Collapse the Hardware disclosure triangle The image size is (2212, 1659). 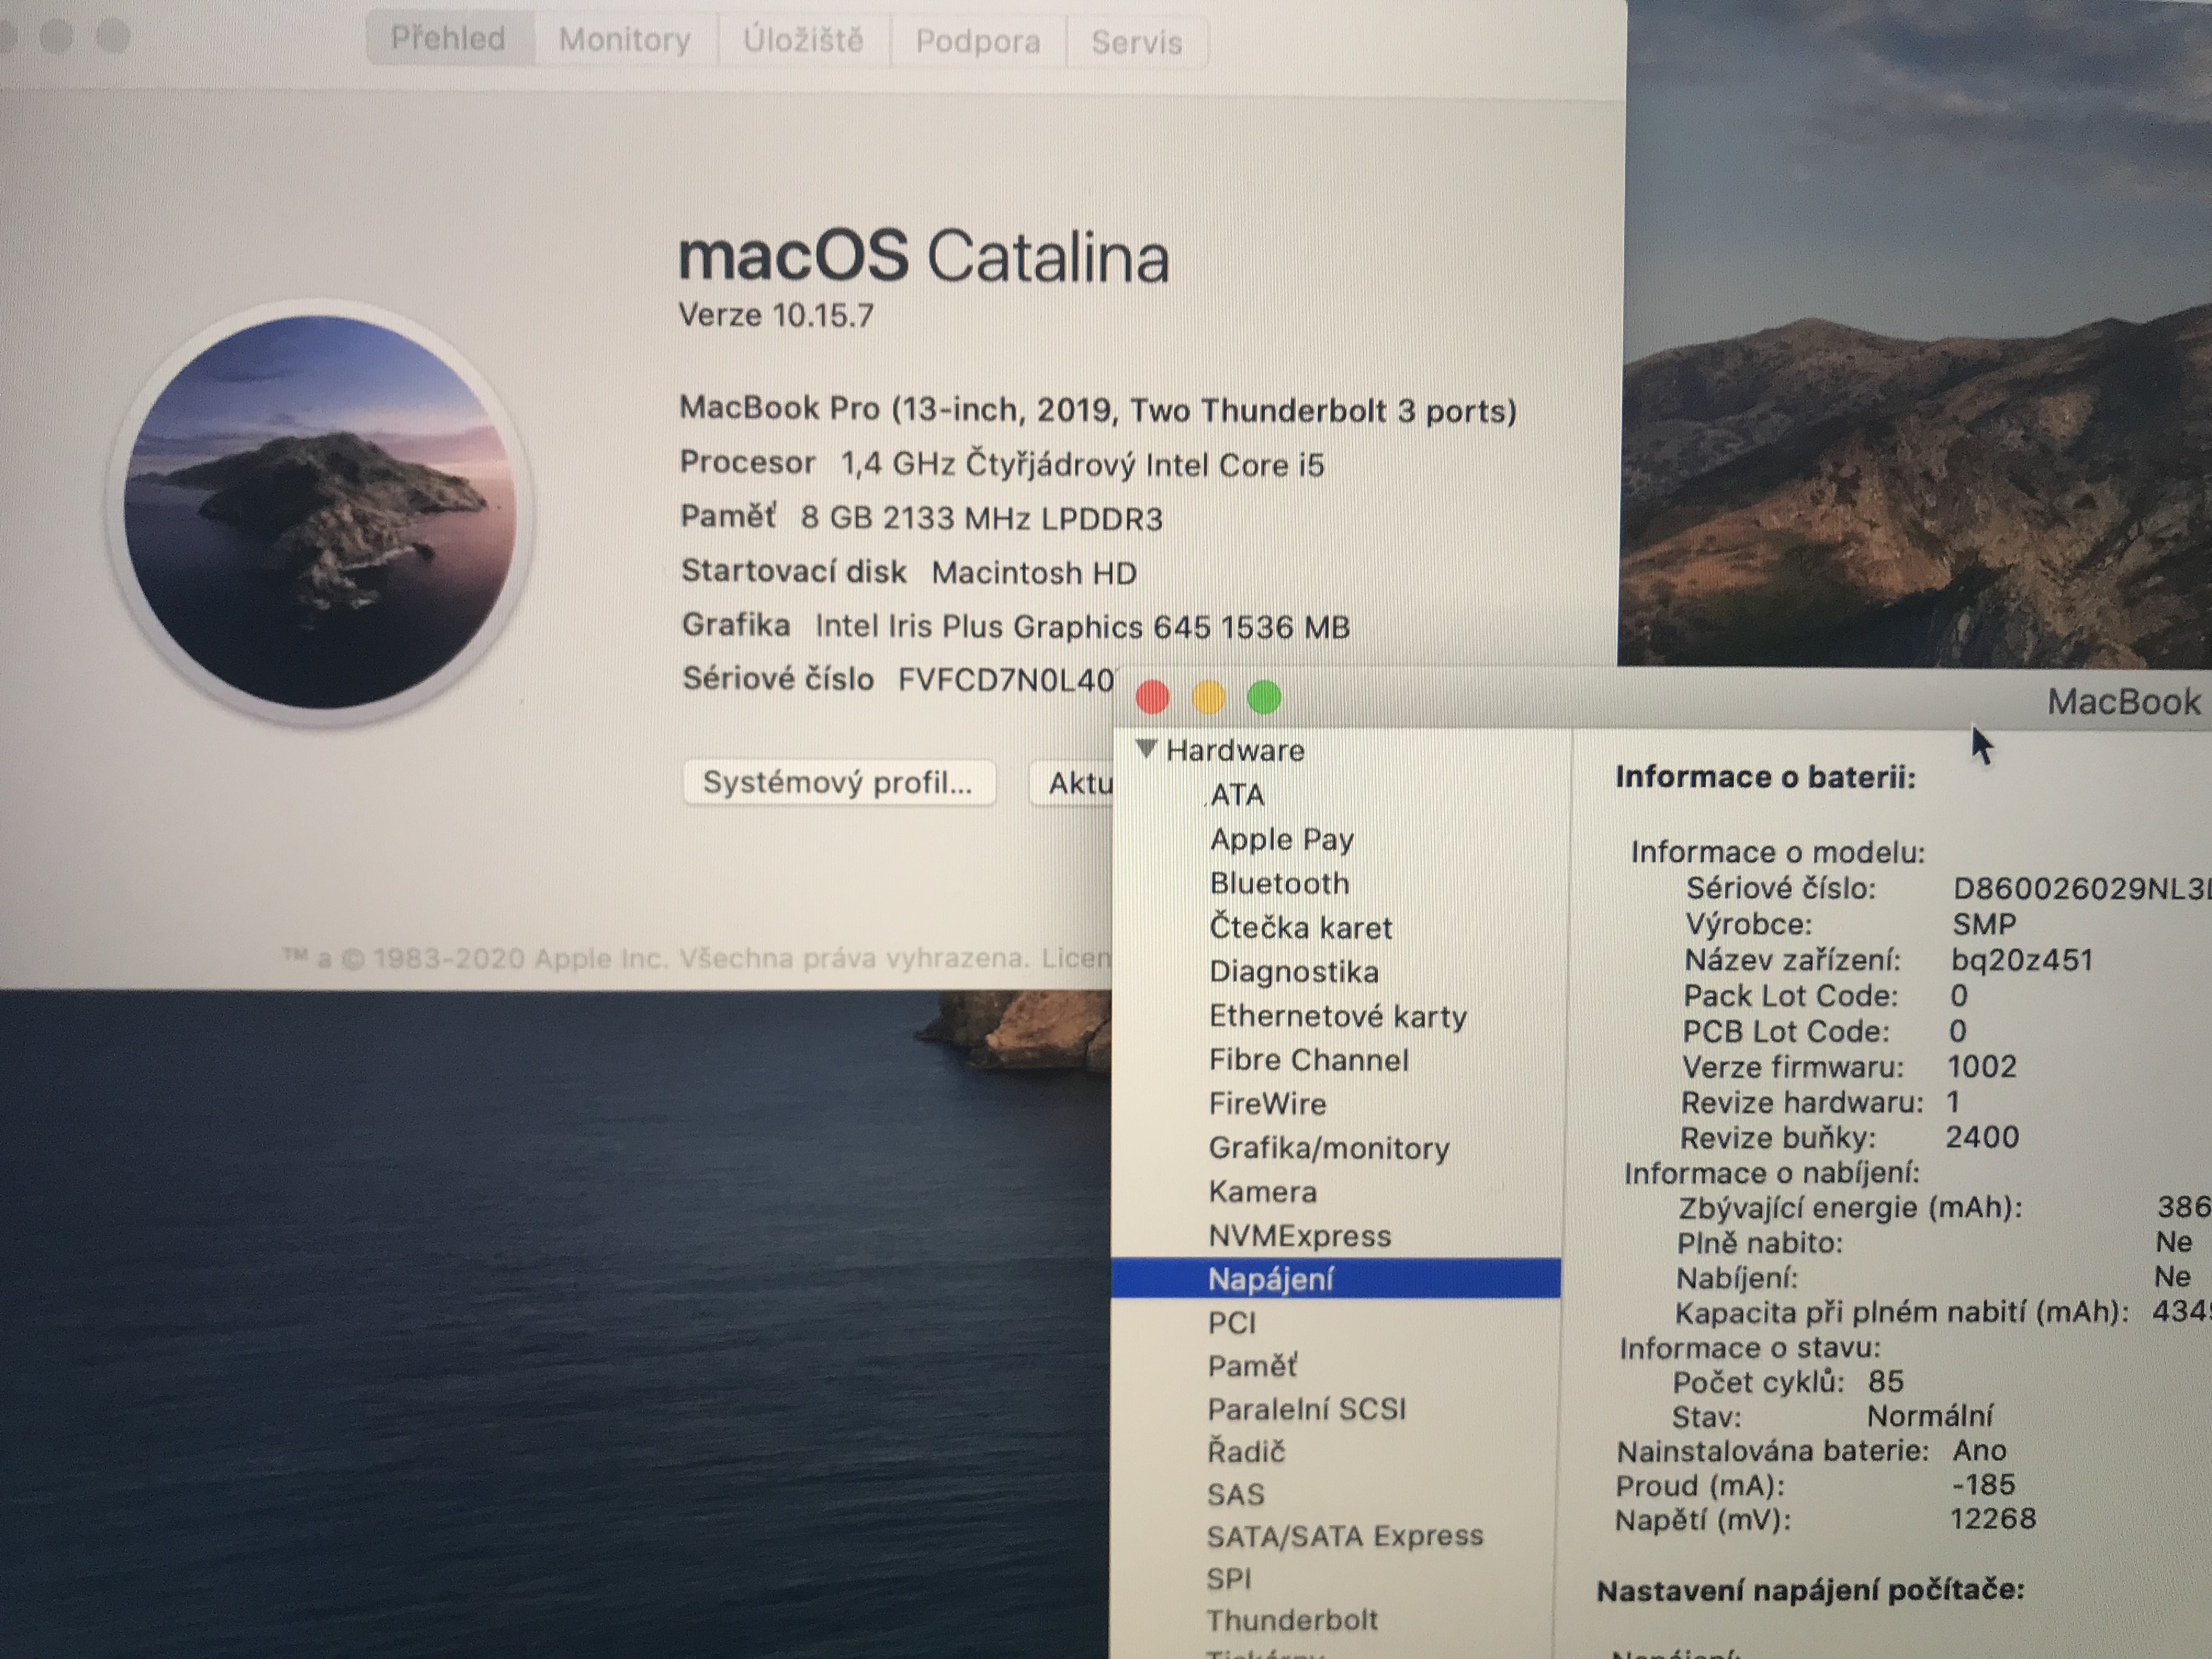1147,748
